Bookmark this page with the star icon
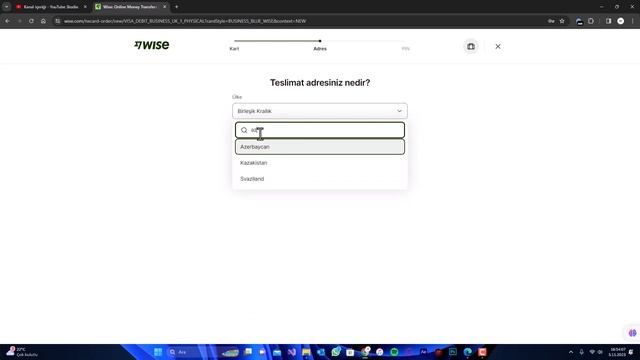640x360 pixels. pos(562,21)
